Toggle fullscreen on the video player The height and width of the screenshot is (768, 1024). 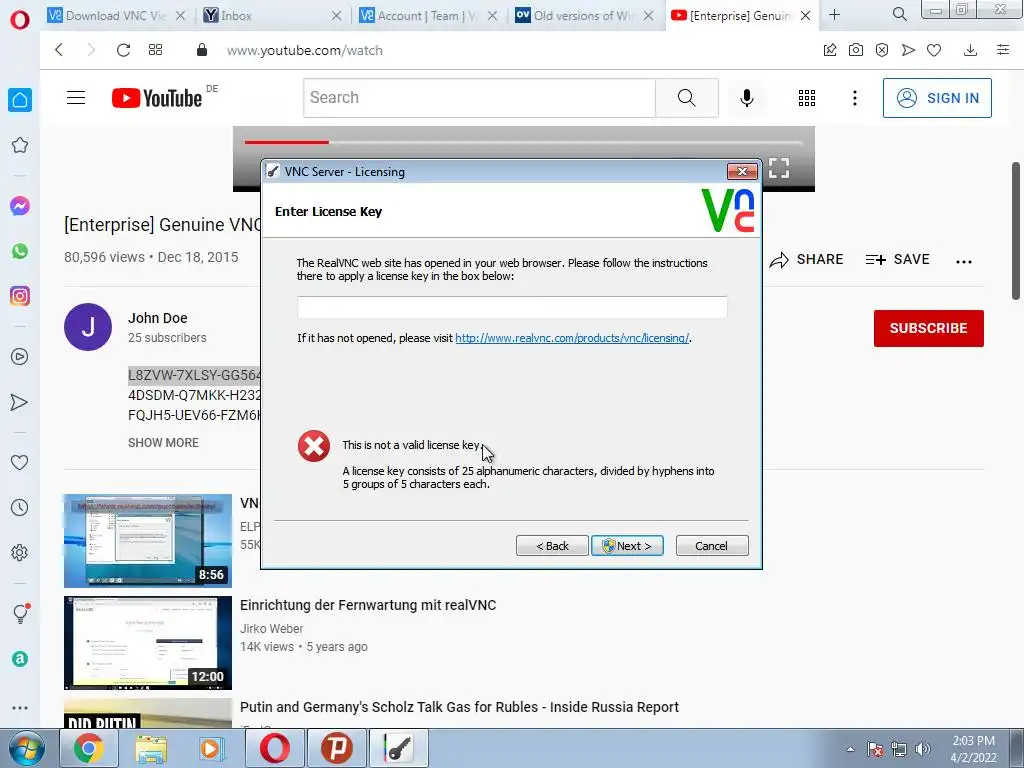click(x=778, y=168)
